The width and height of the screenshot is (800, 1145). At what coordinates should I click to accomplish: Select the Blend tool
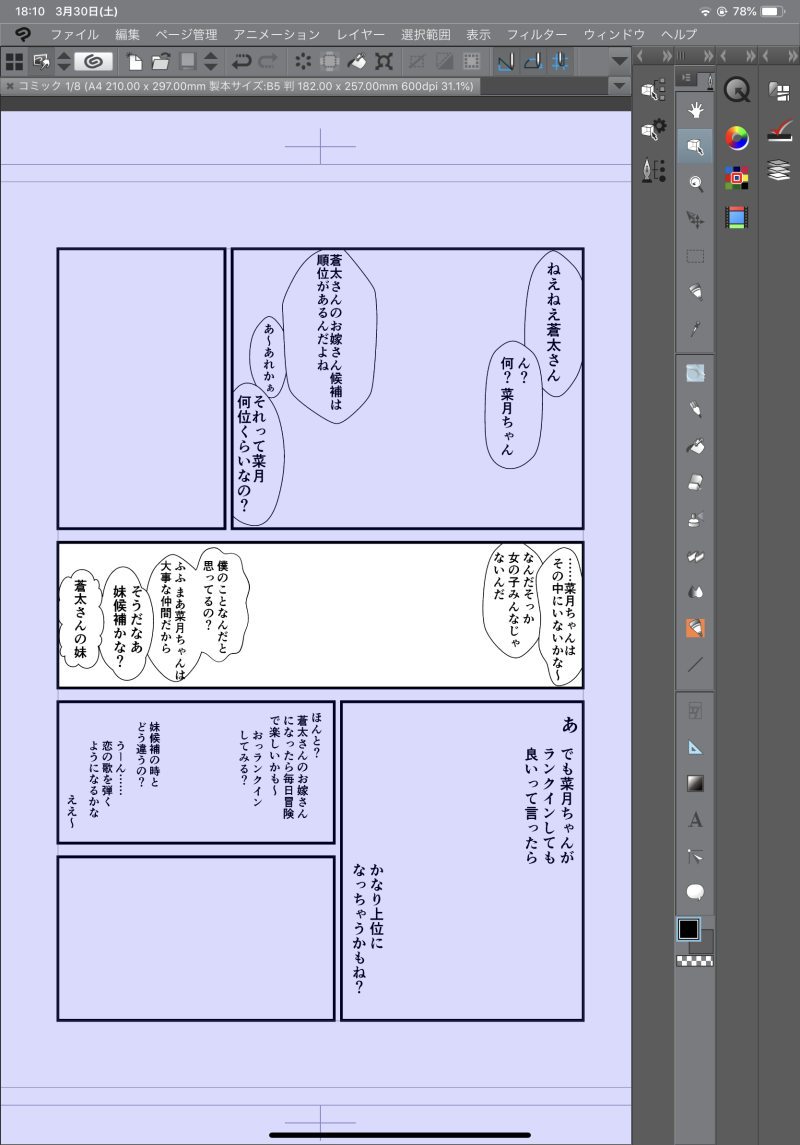pos(696,592)
